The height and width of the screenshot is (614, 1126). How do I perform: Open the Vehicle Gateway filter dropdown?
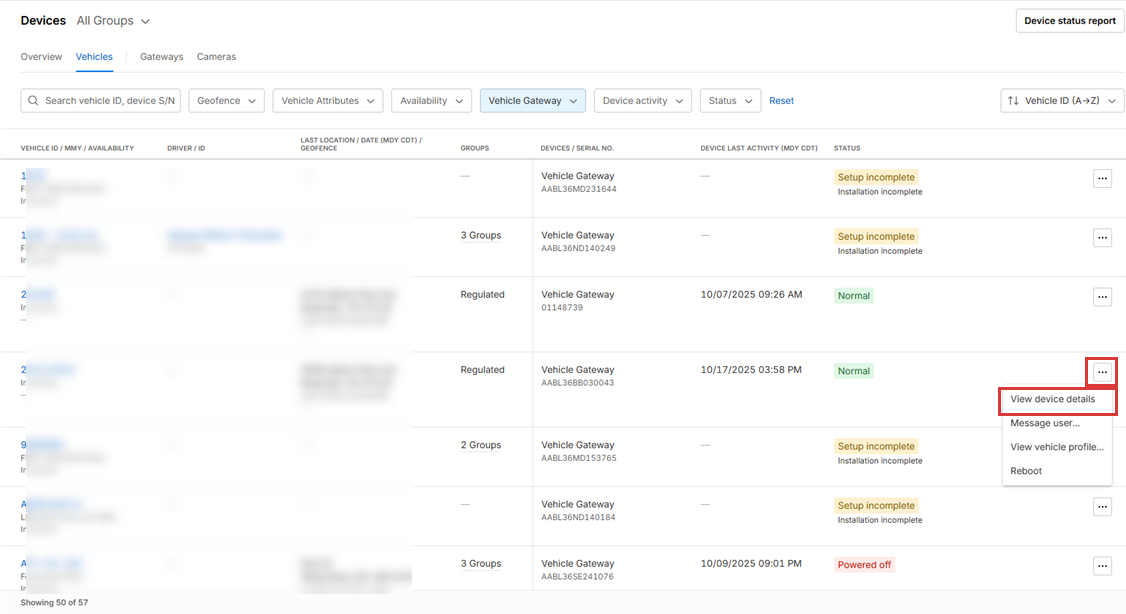532,101
